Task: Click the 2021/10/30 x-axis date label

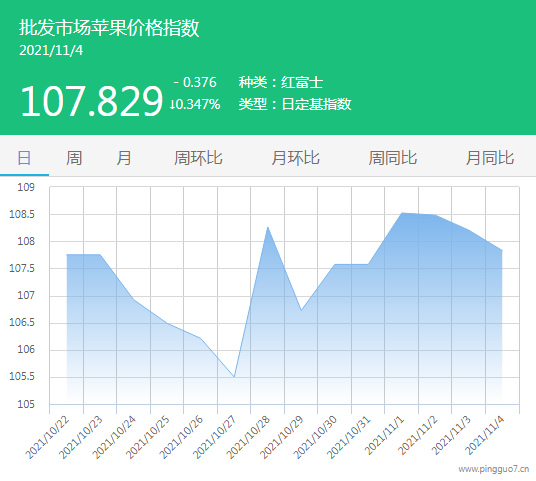Action: tap(315, 437)
